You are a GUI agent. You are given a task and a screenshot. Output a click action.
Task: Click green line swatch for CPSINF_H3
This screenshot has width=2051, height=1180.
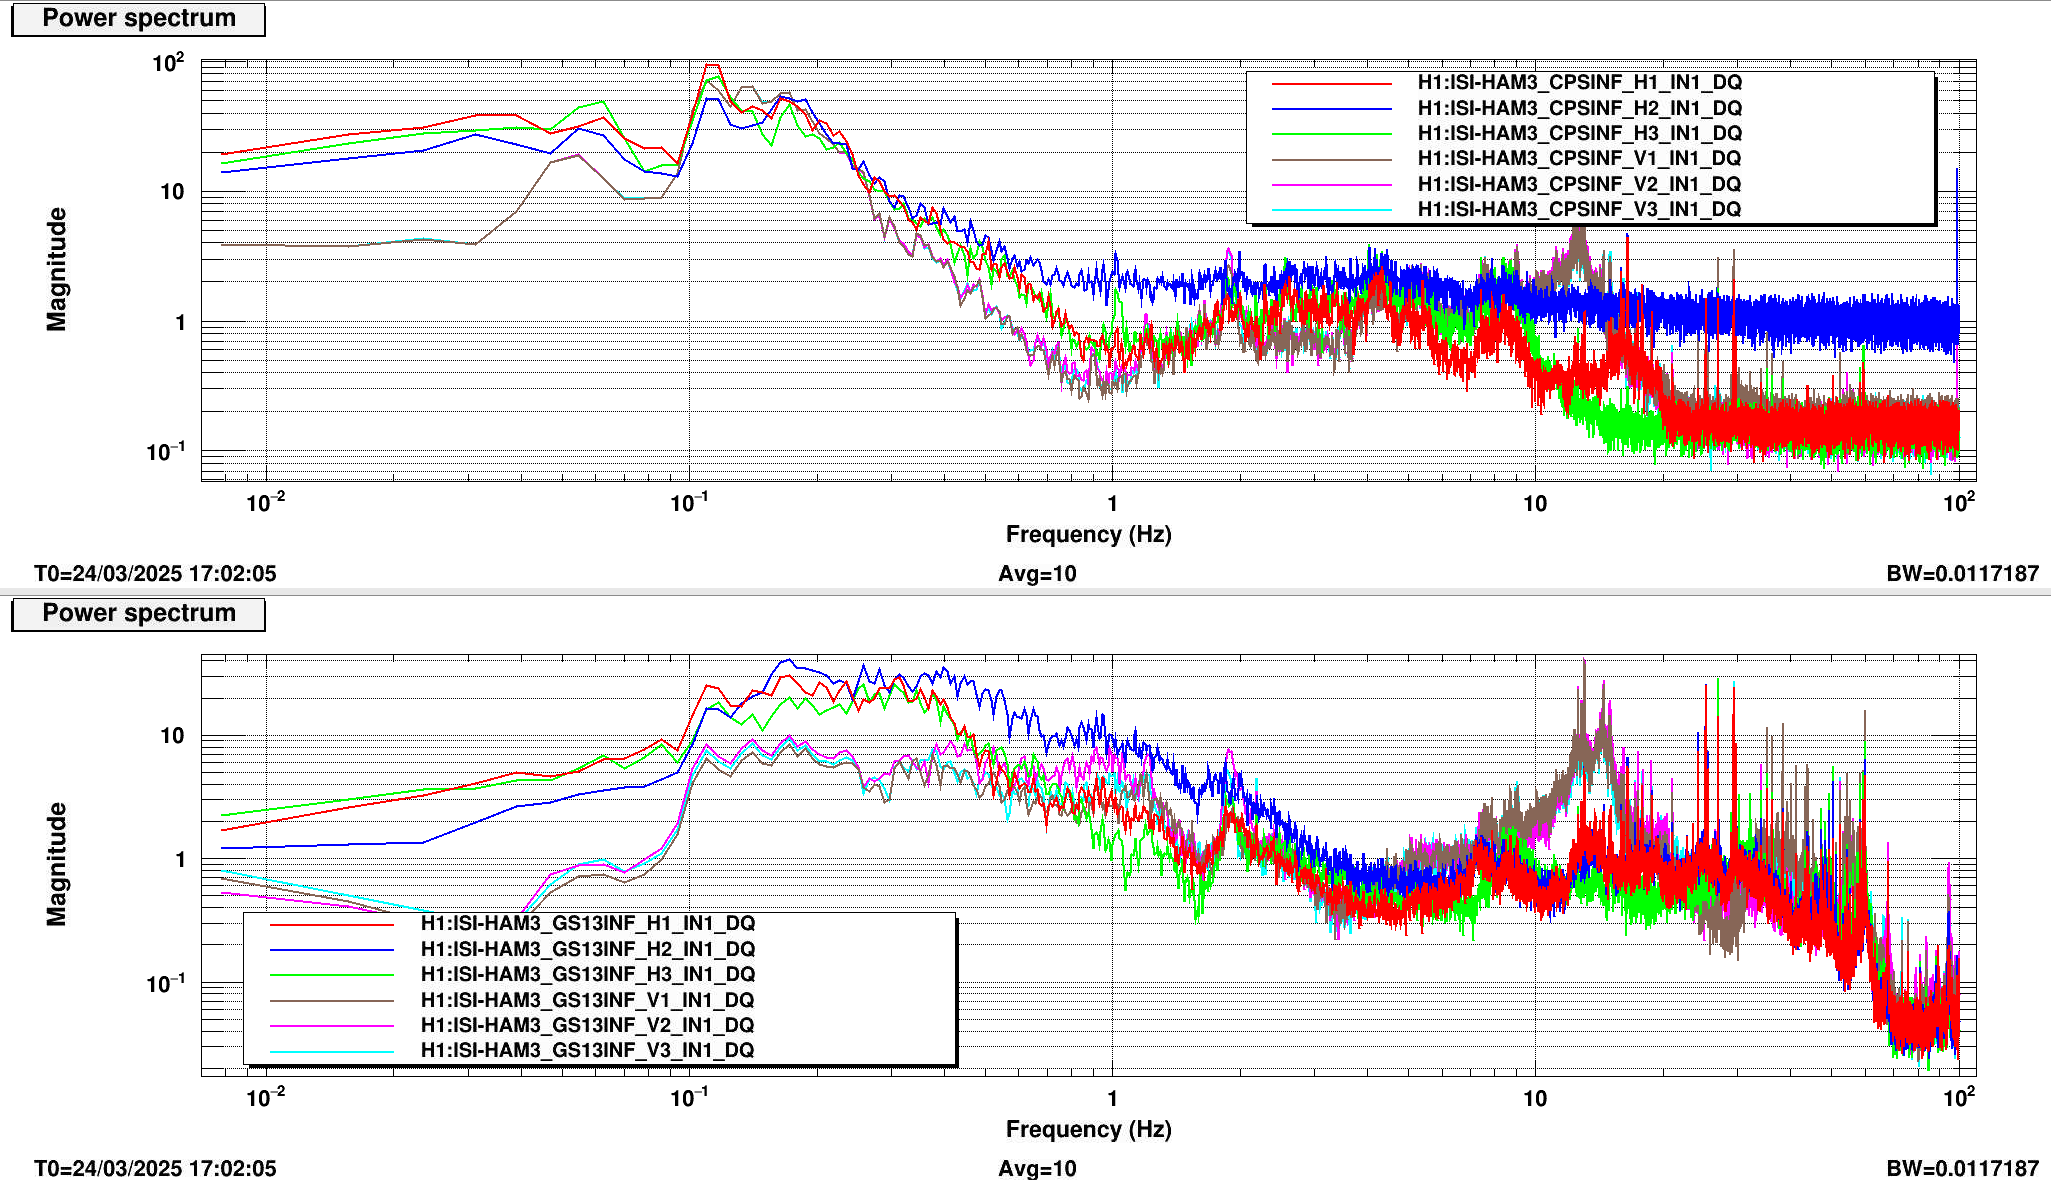pos(1331,134)
